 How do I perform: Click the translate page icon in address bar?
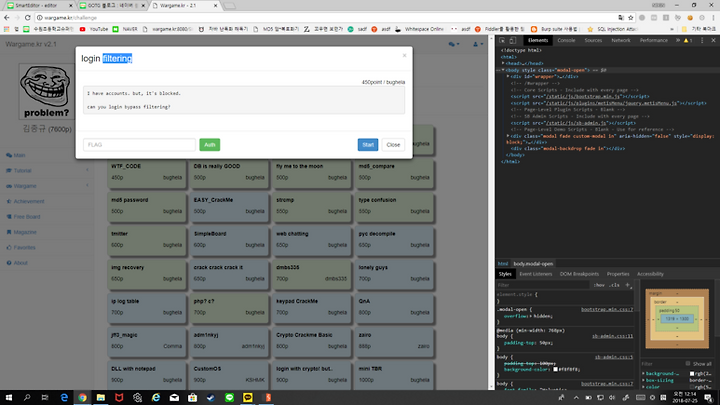click(621, 17)
